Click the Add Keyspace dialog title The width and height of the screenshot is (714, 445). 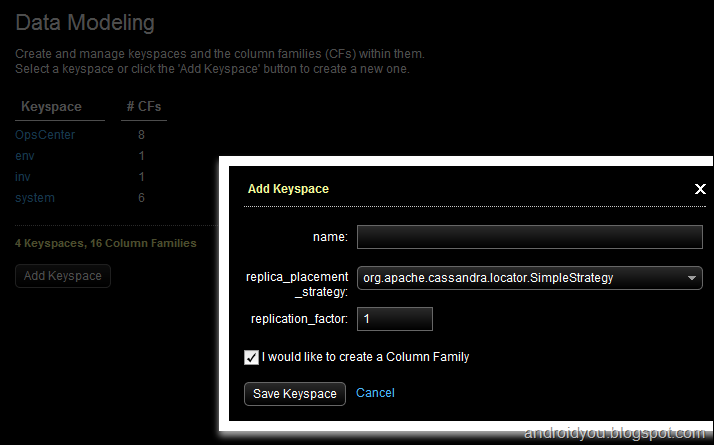pyautogui.click(x=288, y=188)
